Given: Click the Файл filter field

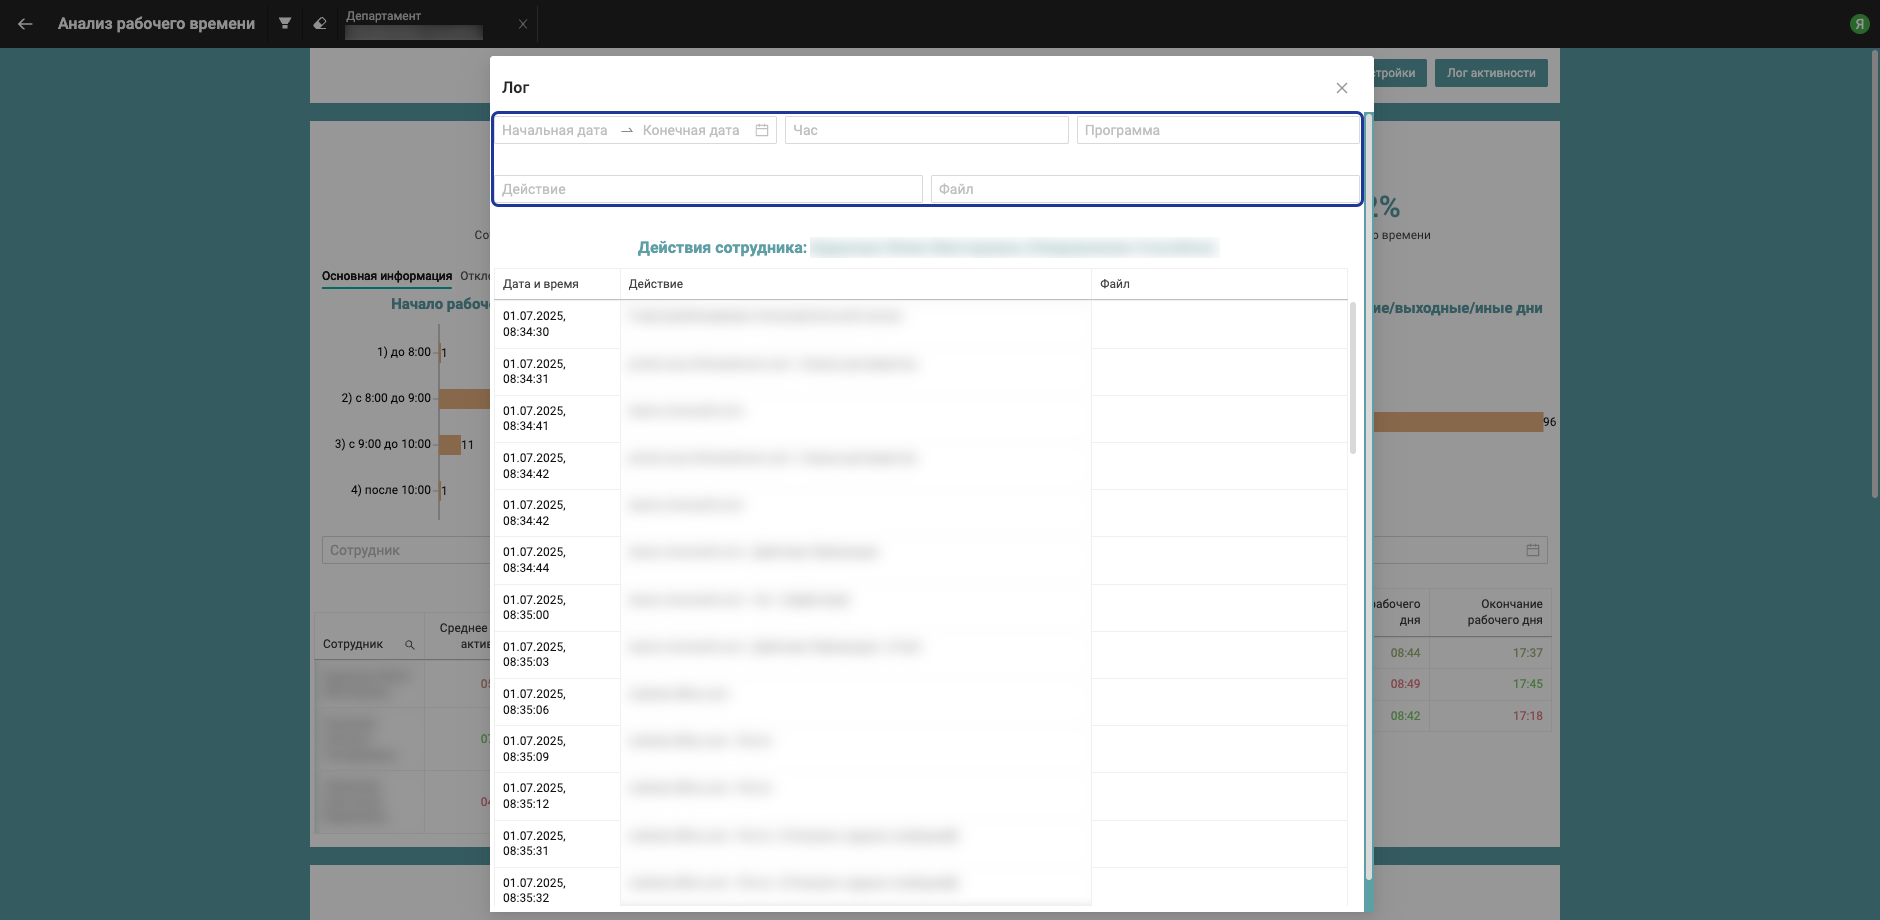Looking at the screenshot, I should [x=1144, y=189].
